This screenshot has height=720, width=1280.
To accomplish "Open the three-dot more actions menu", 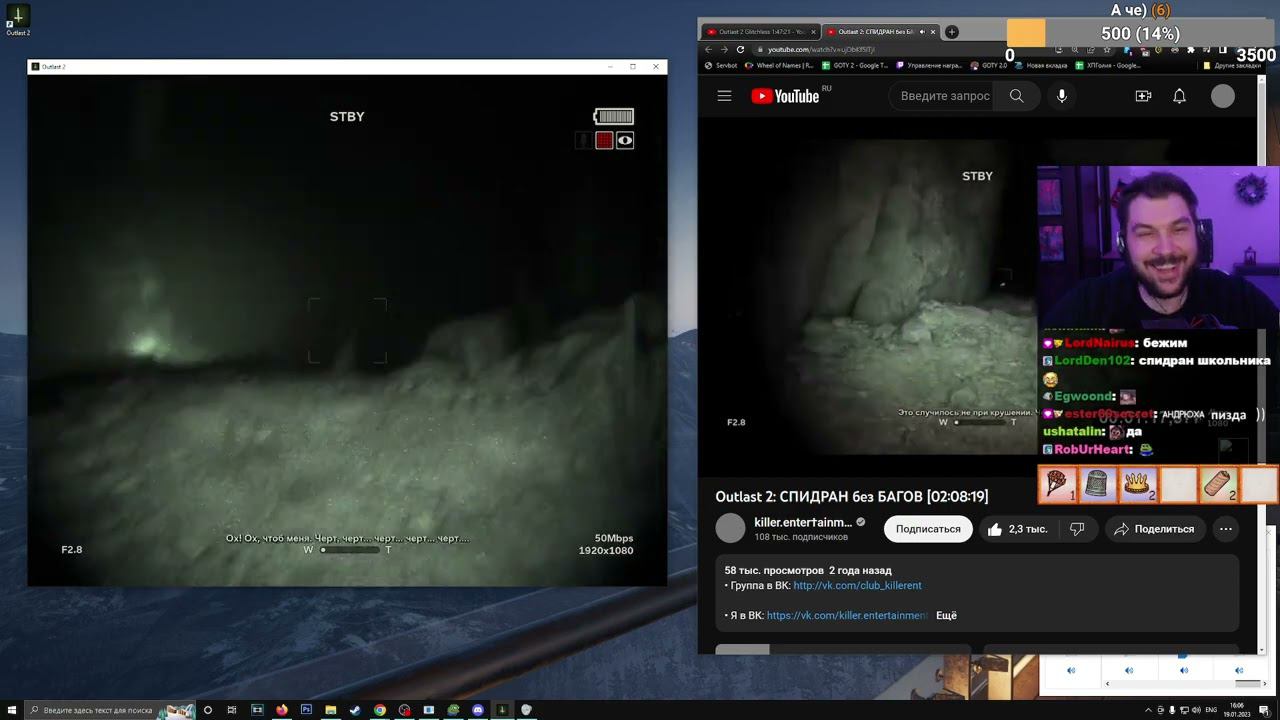I will 1226,529.
